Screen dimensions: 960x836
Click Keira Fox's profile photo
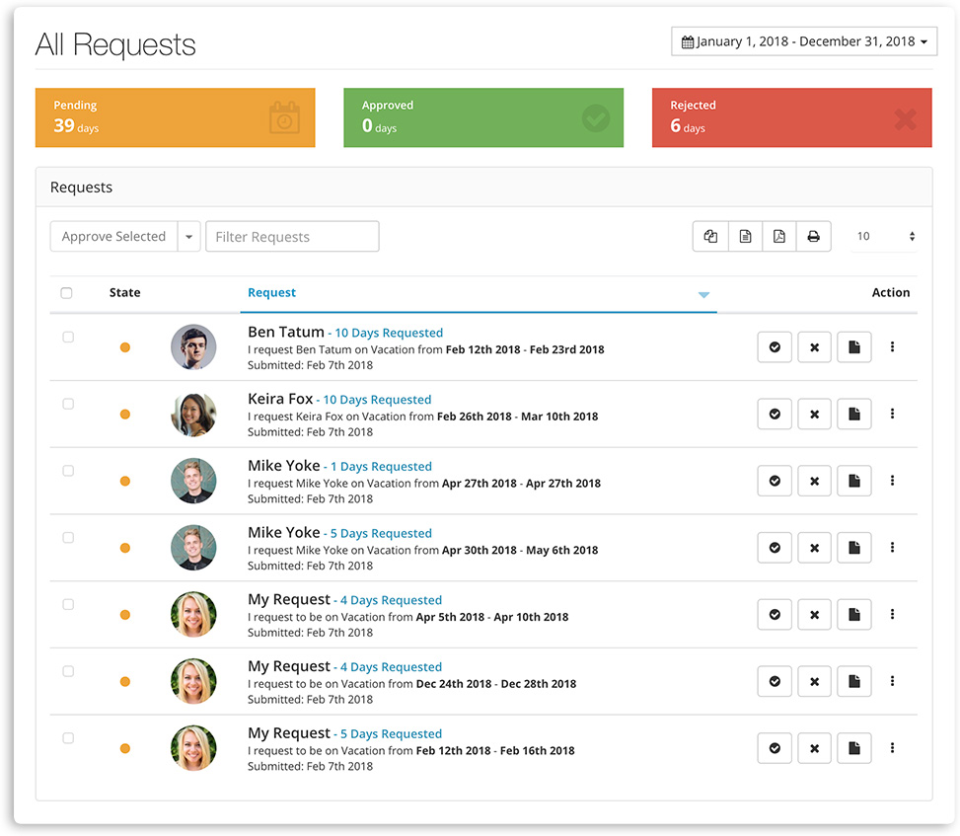pyautogui.click(x=193, y=414)
